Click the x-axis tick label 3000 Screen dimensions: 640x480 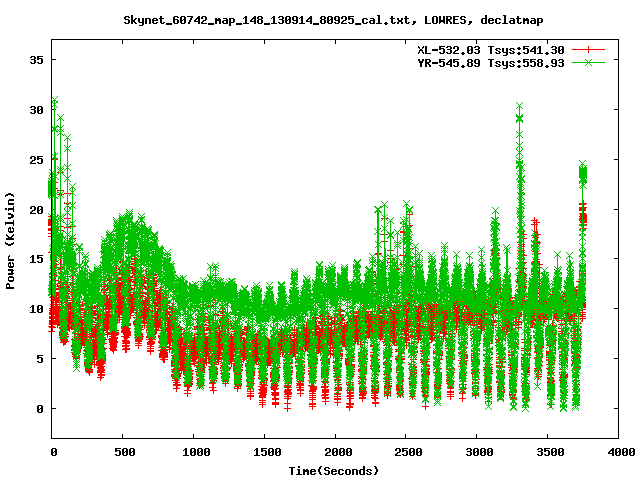[x=479, y=452]
